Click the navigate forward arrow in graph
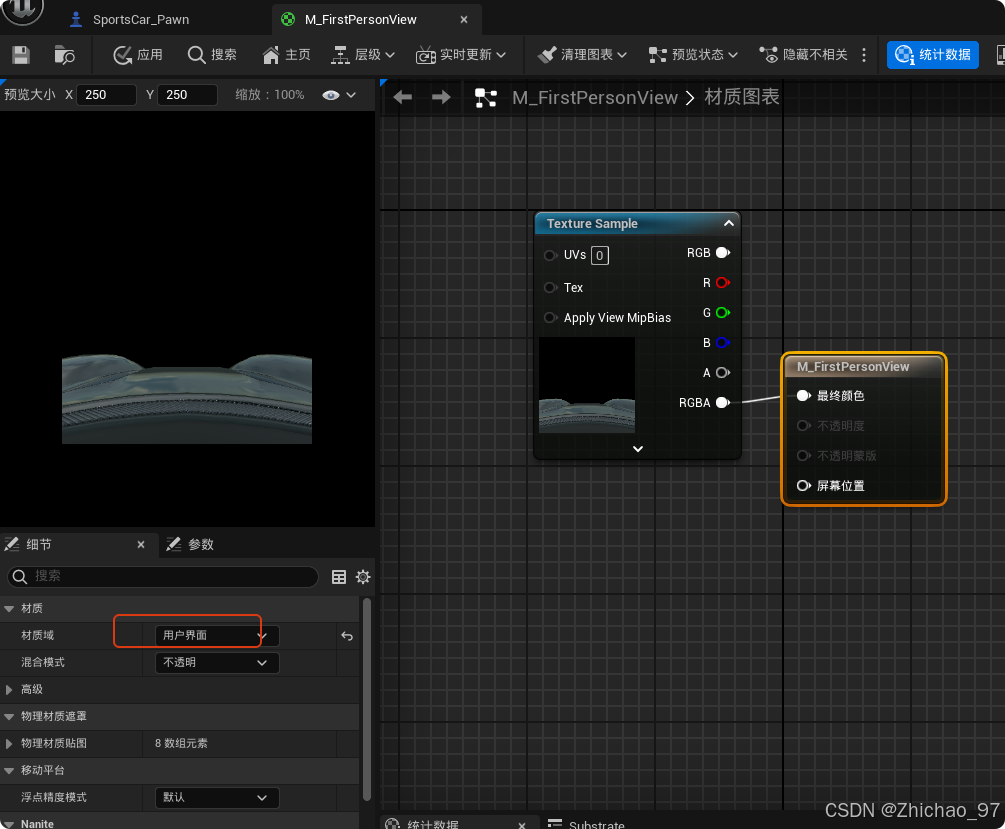This screenshot has width=1005, height=829. 441,97
